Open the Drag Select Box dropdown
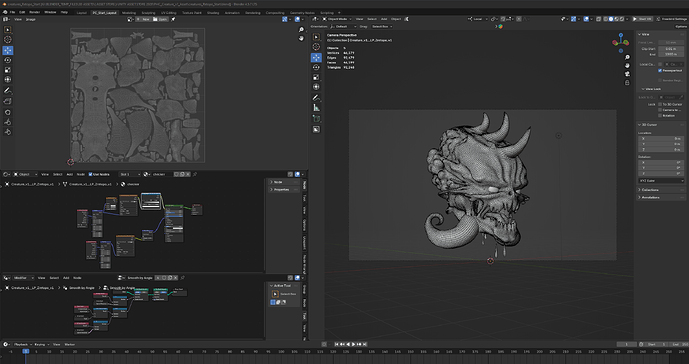This screenshot has height=364, width=689. [382, 26]
